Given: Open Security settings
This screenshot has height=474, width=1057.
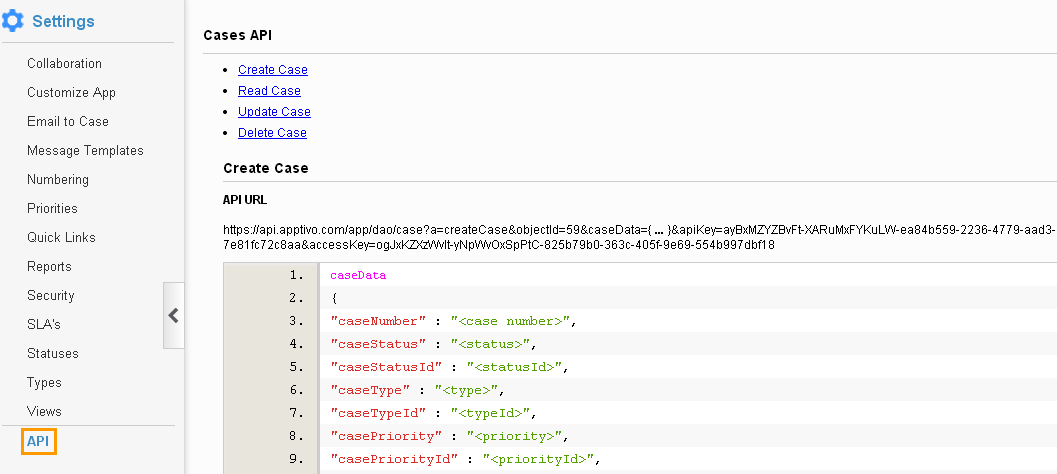Looking at the screenshot, I should [x=51, y=295].
